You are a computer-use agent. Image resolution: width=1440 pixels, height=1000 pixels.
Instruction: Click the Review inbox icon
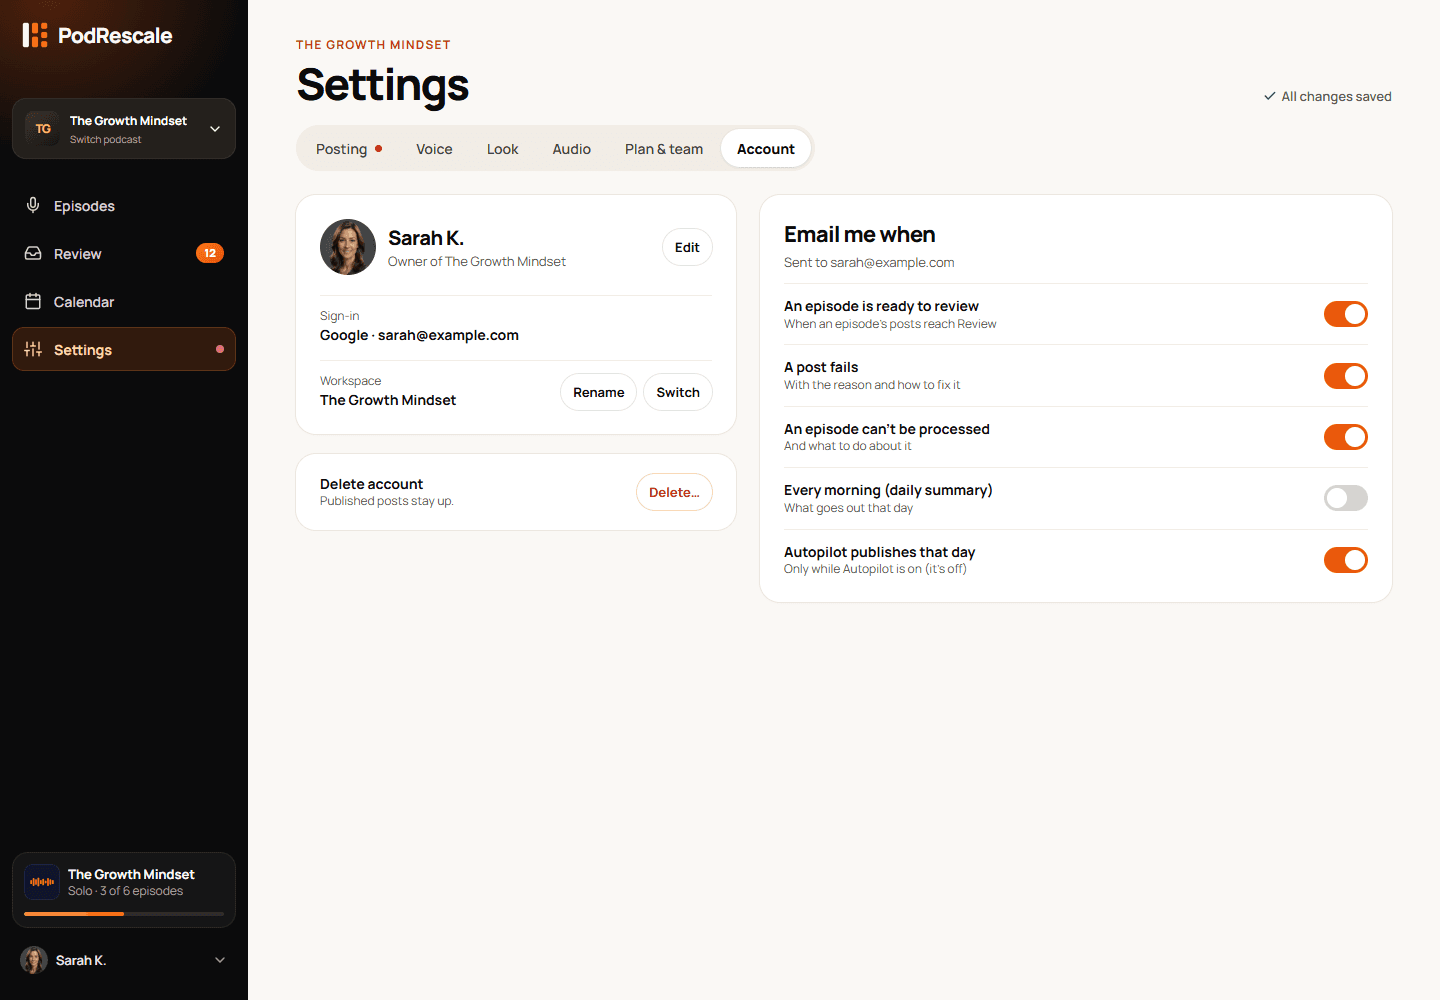[x=33, y=254]
